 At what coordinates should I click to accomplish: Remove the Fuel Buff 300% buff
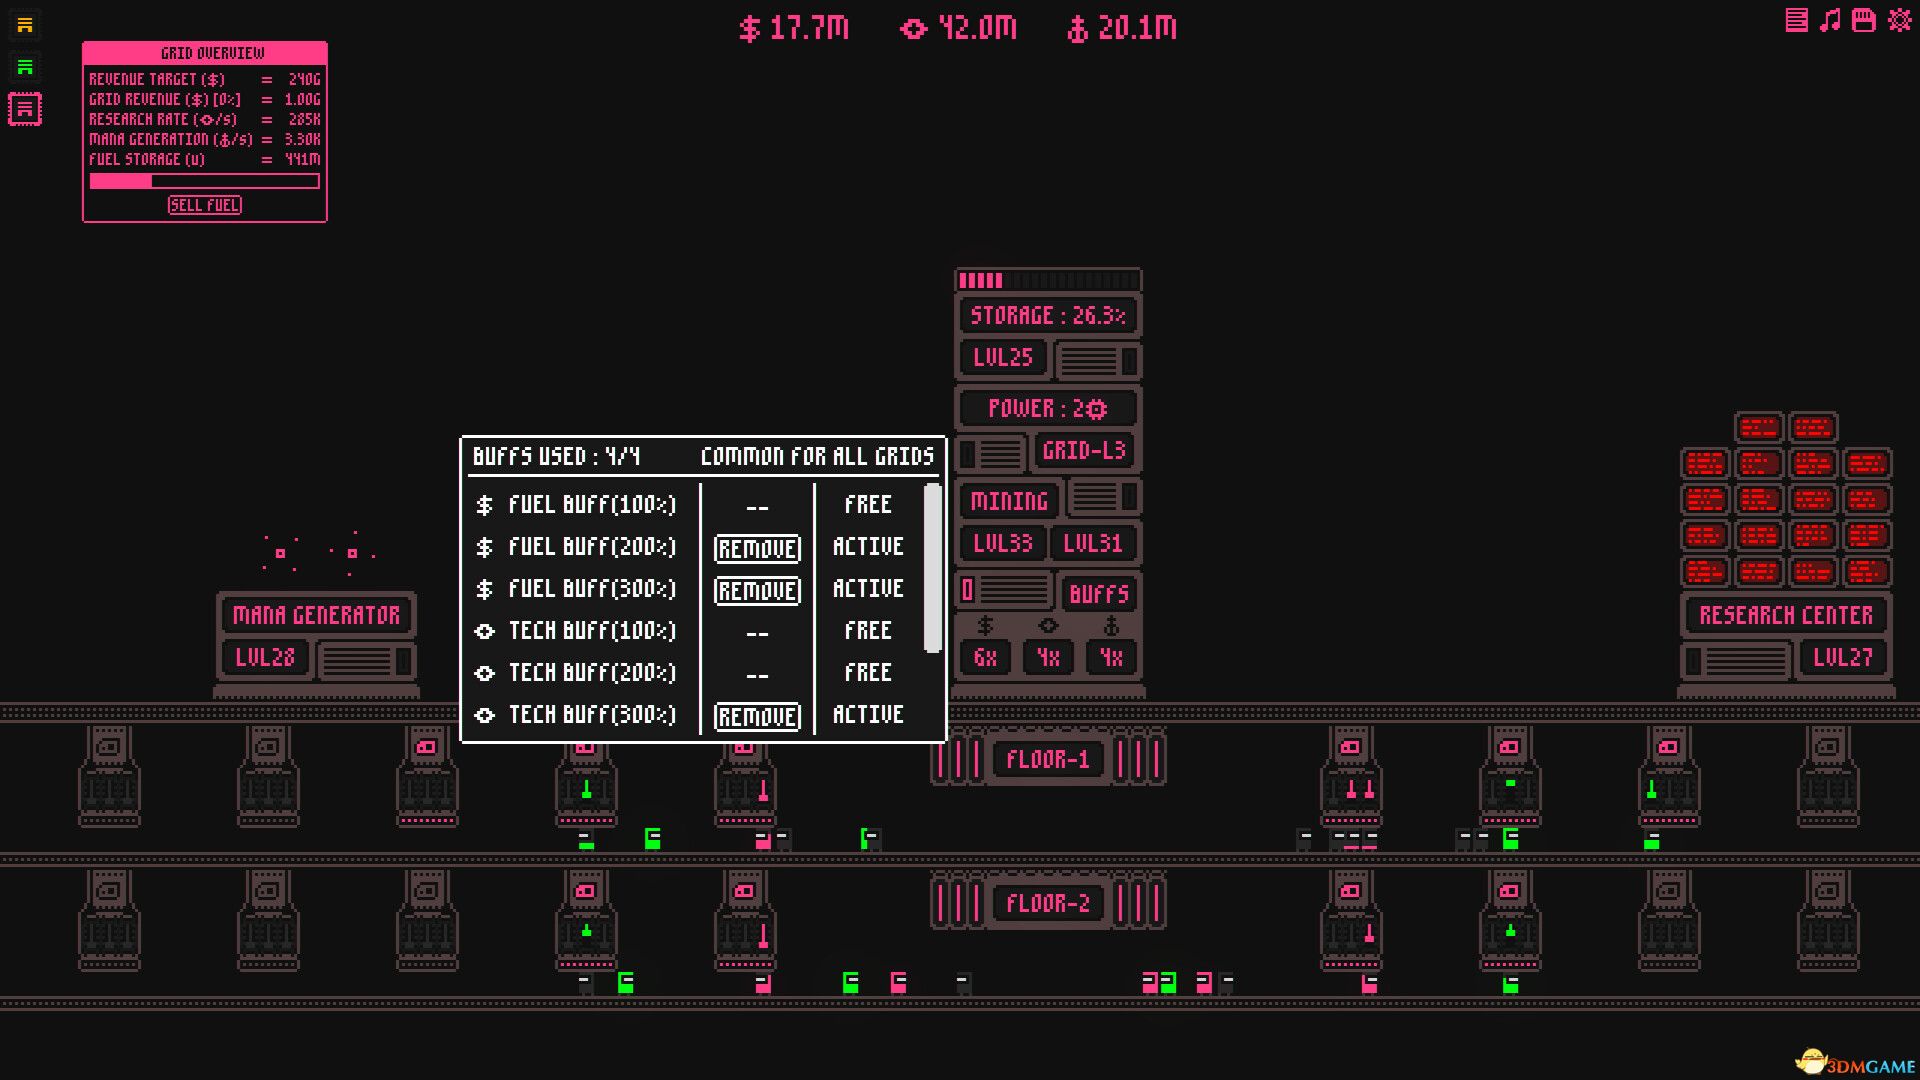click(757, 590)
